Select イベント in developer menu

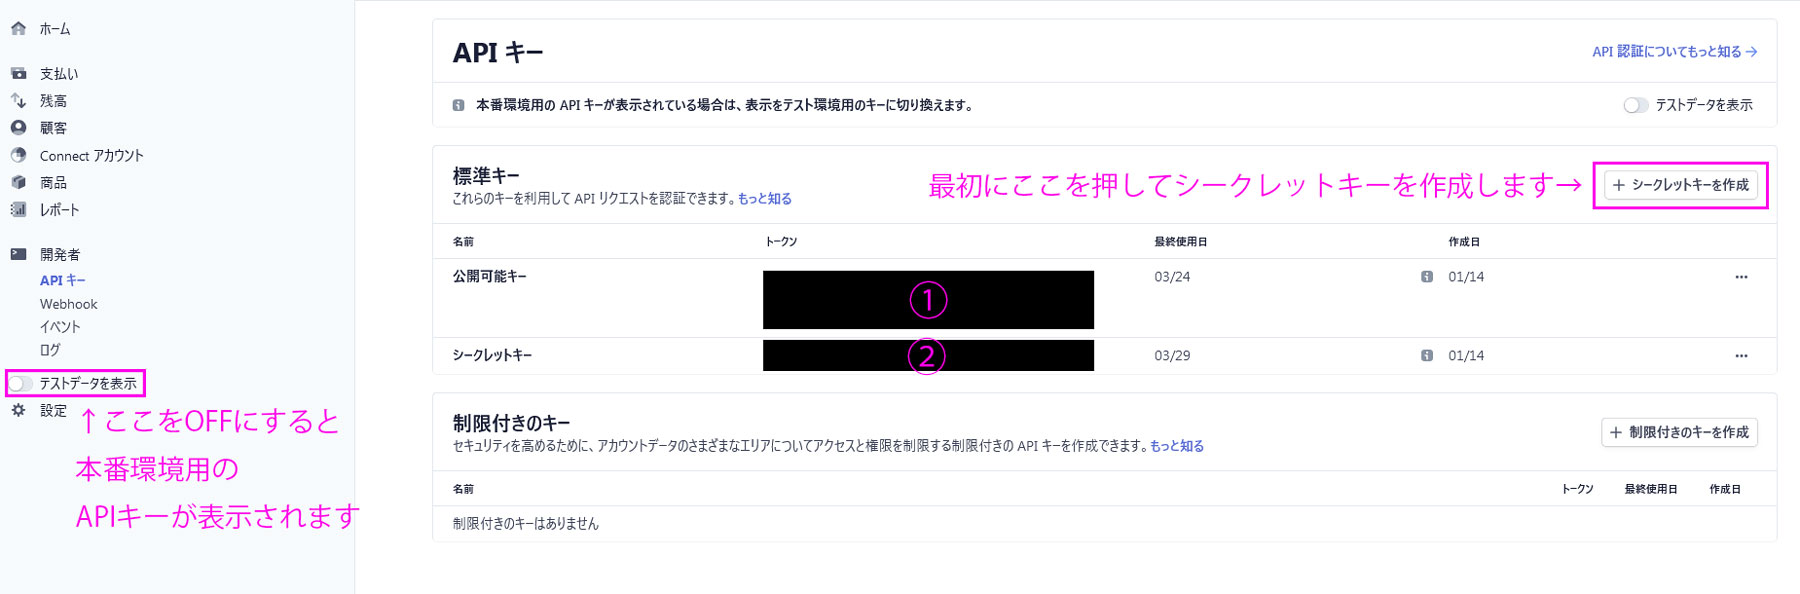pos(60,327)
